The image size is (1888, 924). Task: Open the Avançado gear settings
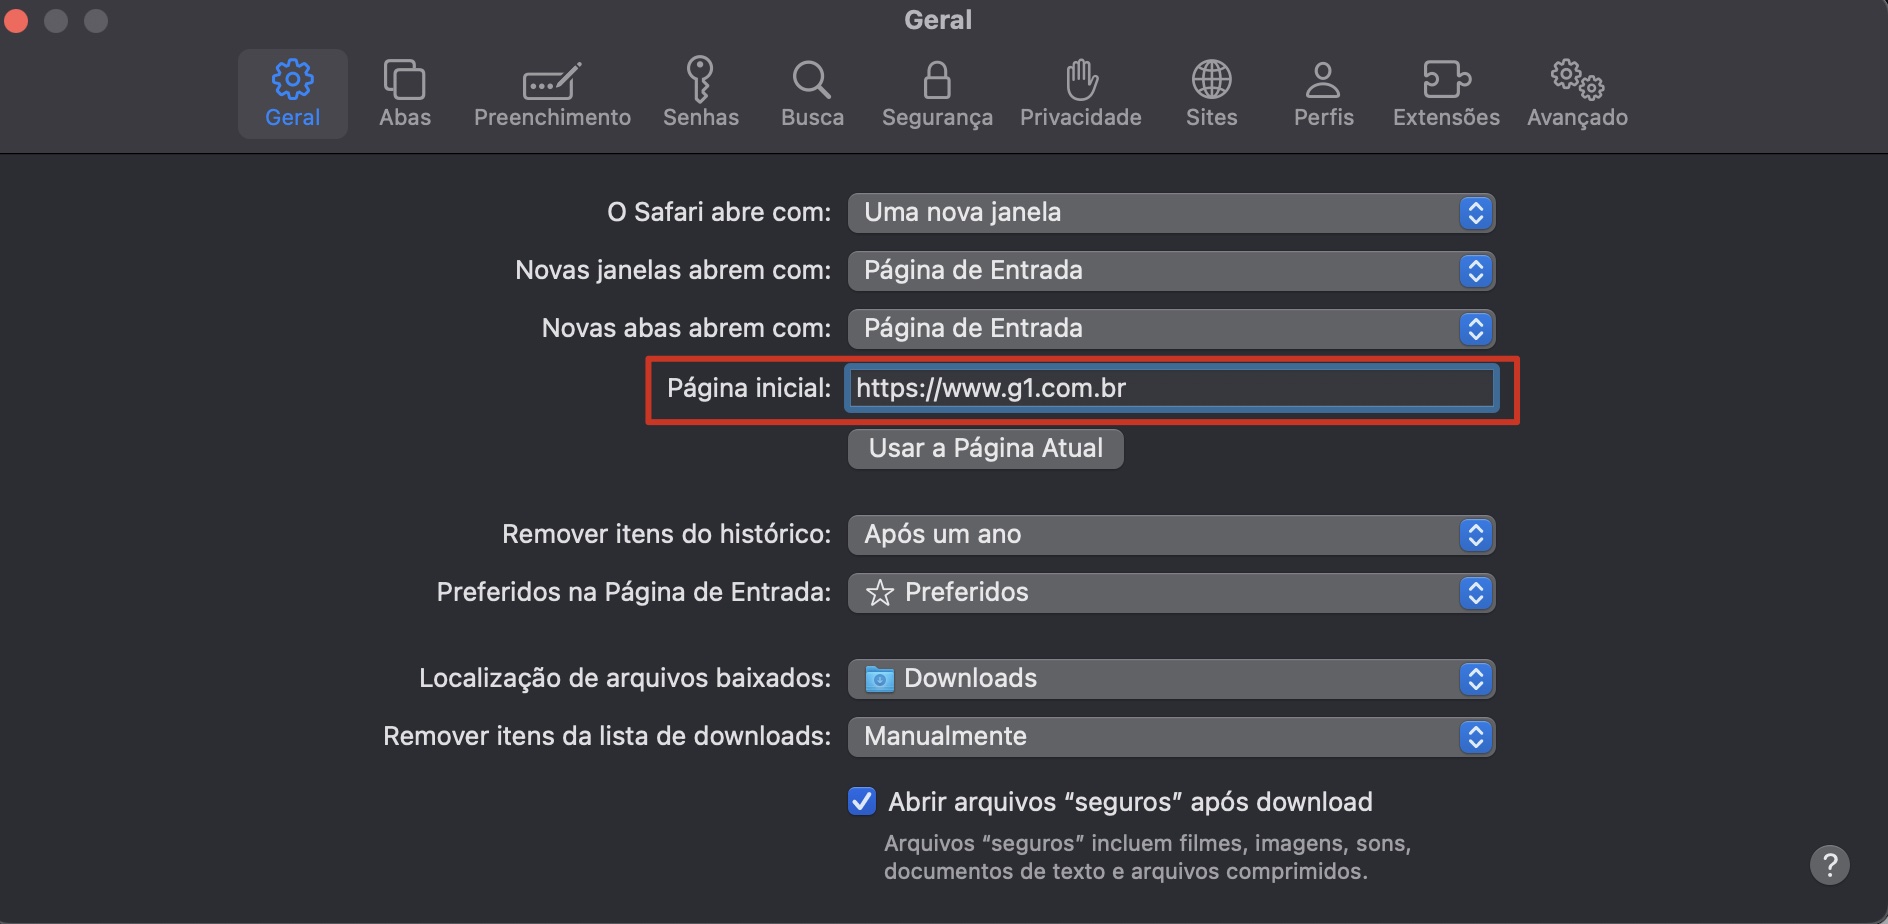click(1576, 92)
